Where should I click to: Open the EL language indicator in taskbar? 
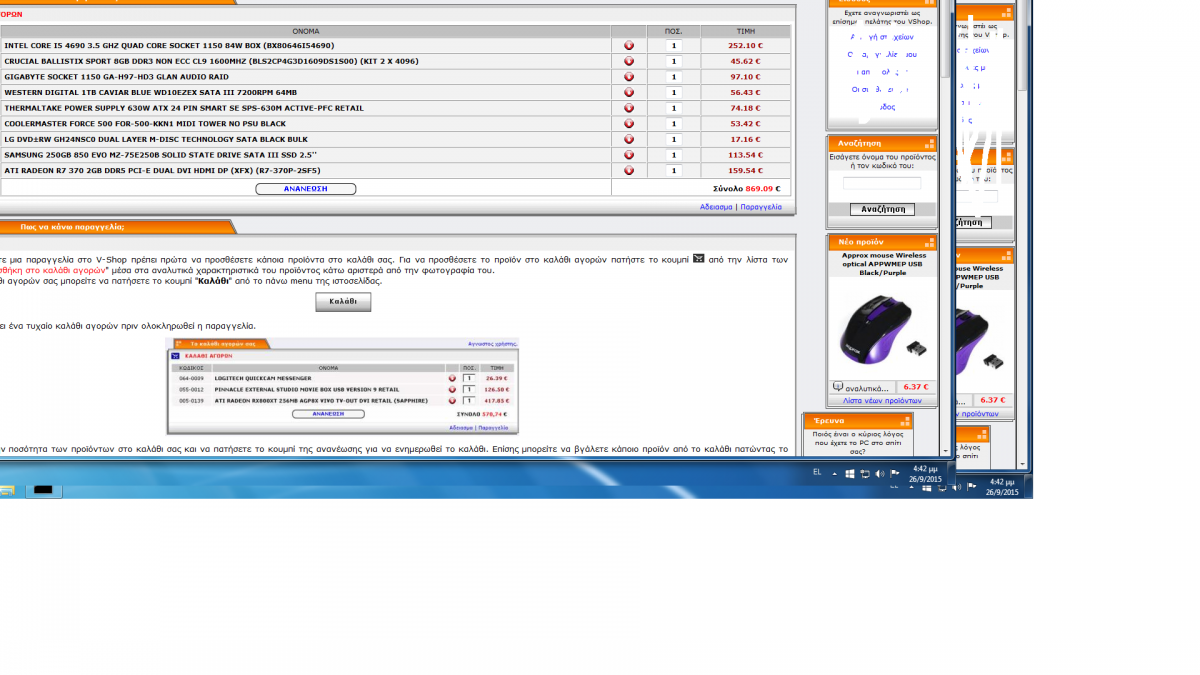tap(817, 472)
